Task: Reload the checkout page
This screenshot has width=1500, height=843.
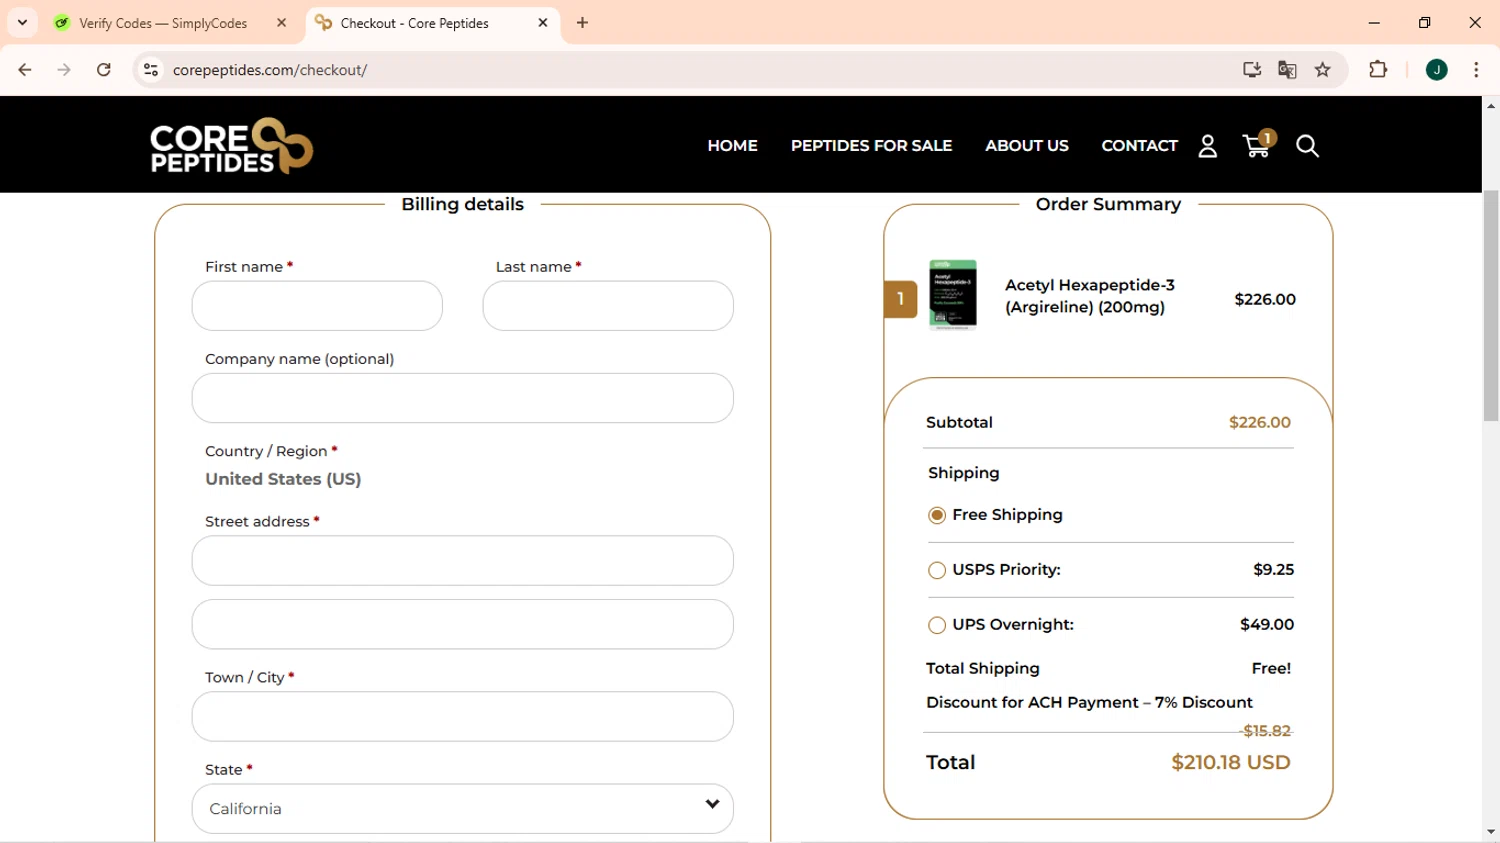Action: [104, 70]
